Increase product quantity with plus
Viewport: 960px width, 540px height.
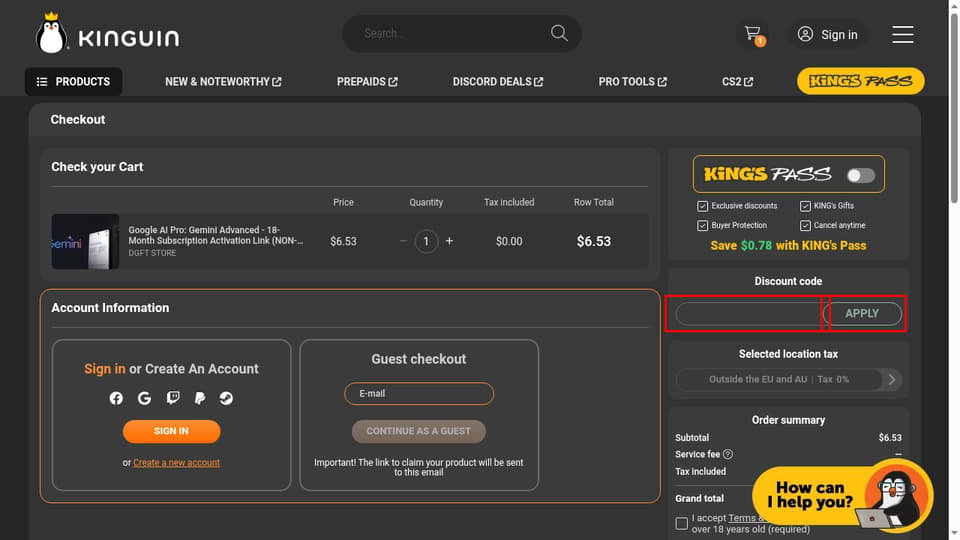pos(449,241)
